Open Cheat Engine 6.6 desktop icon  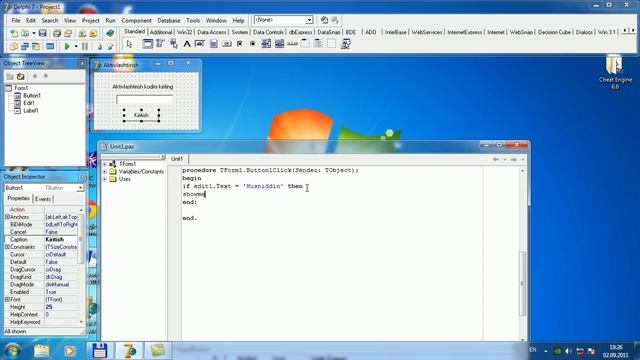[x=615, y=73]
